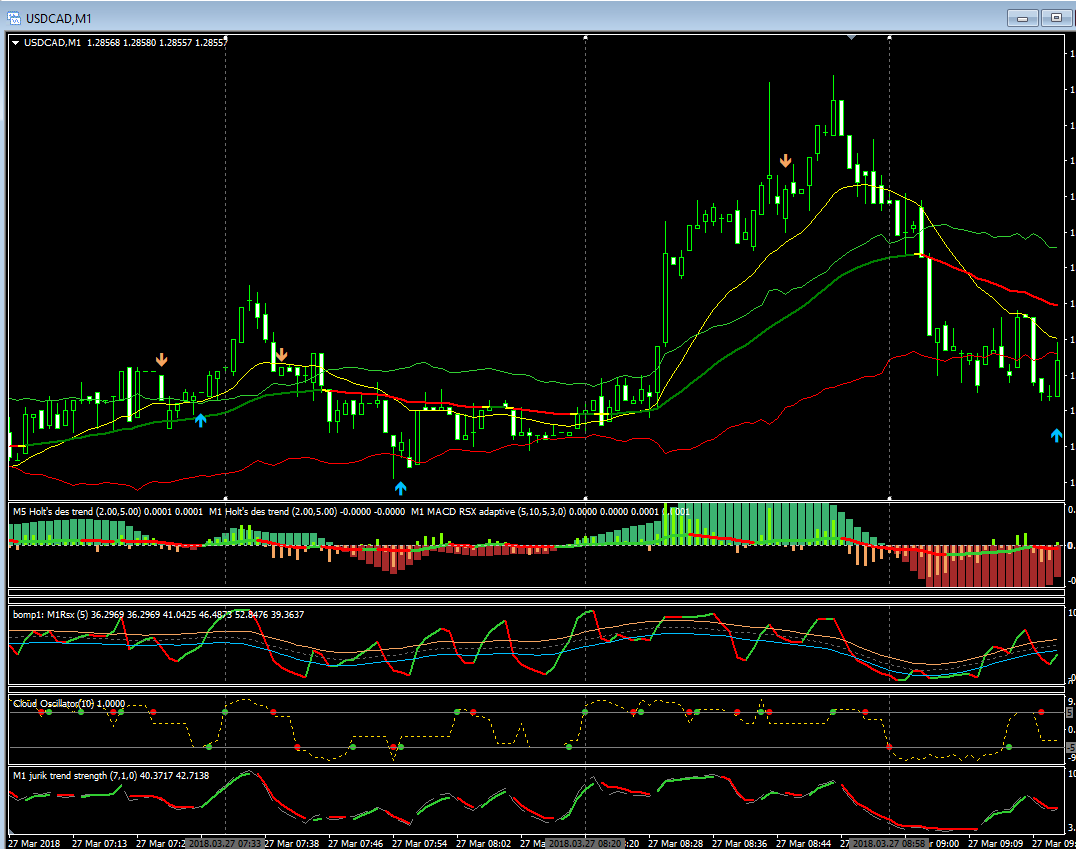Select the orange down arrow above 07:22 candles
The image size is (1076, 849).
pos(161,360)
